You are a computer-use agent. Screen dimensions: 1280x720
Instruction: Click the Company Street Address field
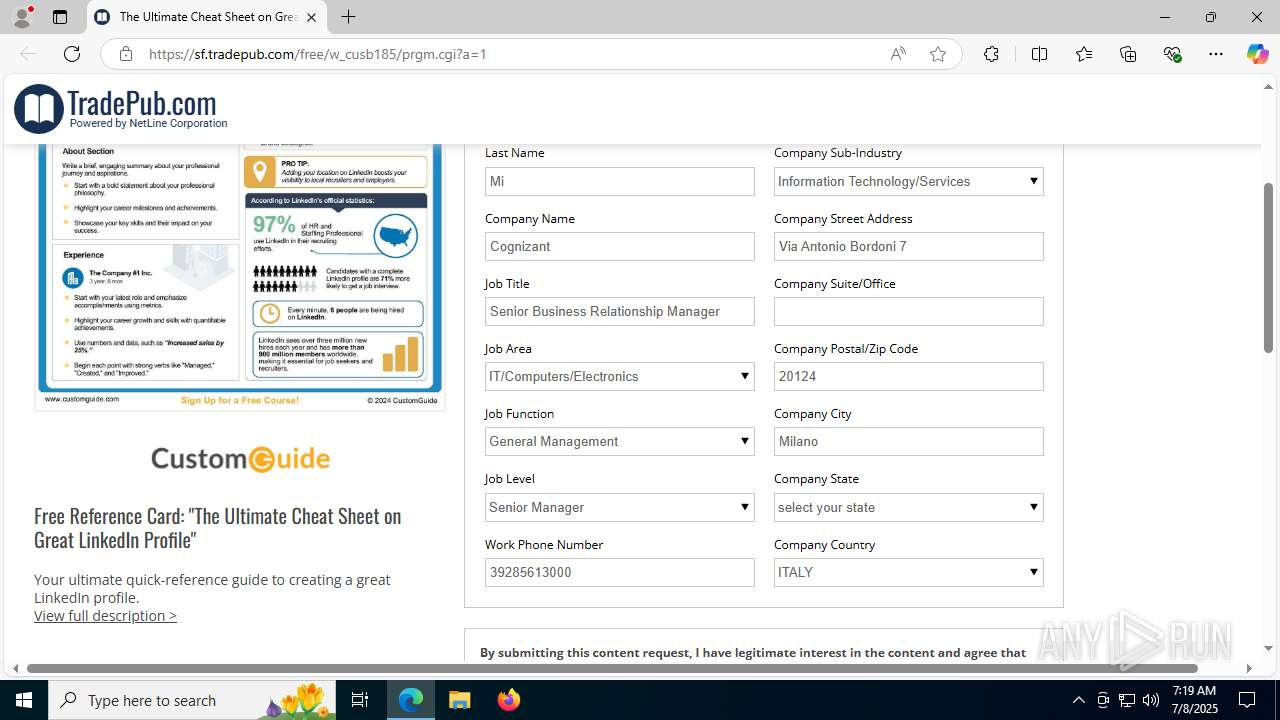click(x=908, y=246)
